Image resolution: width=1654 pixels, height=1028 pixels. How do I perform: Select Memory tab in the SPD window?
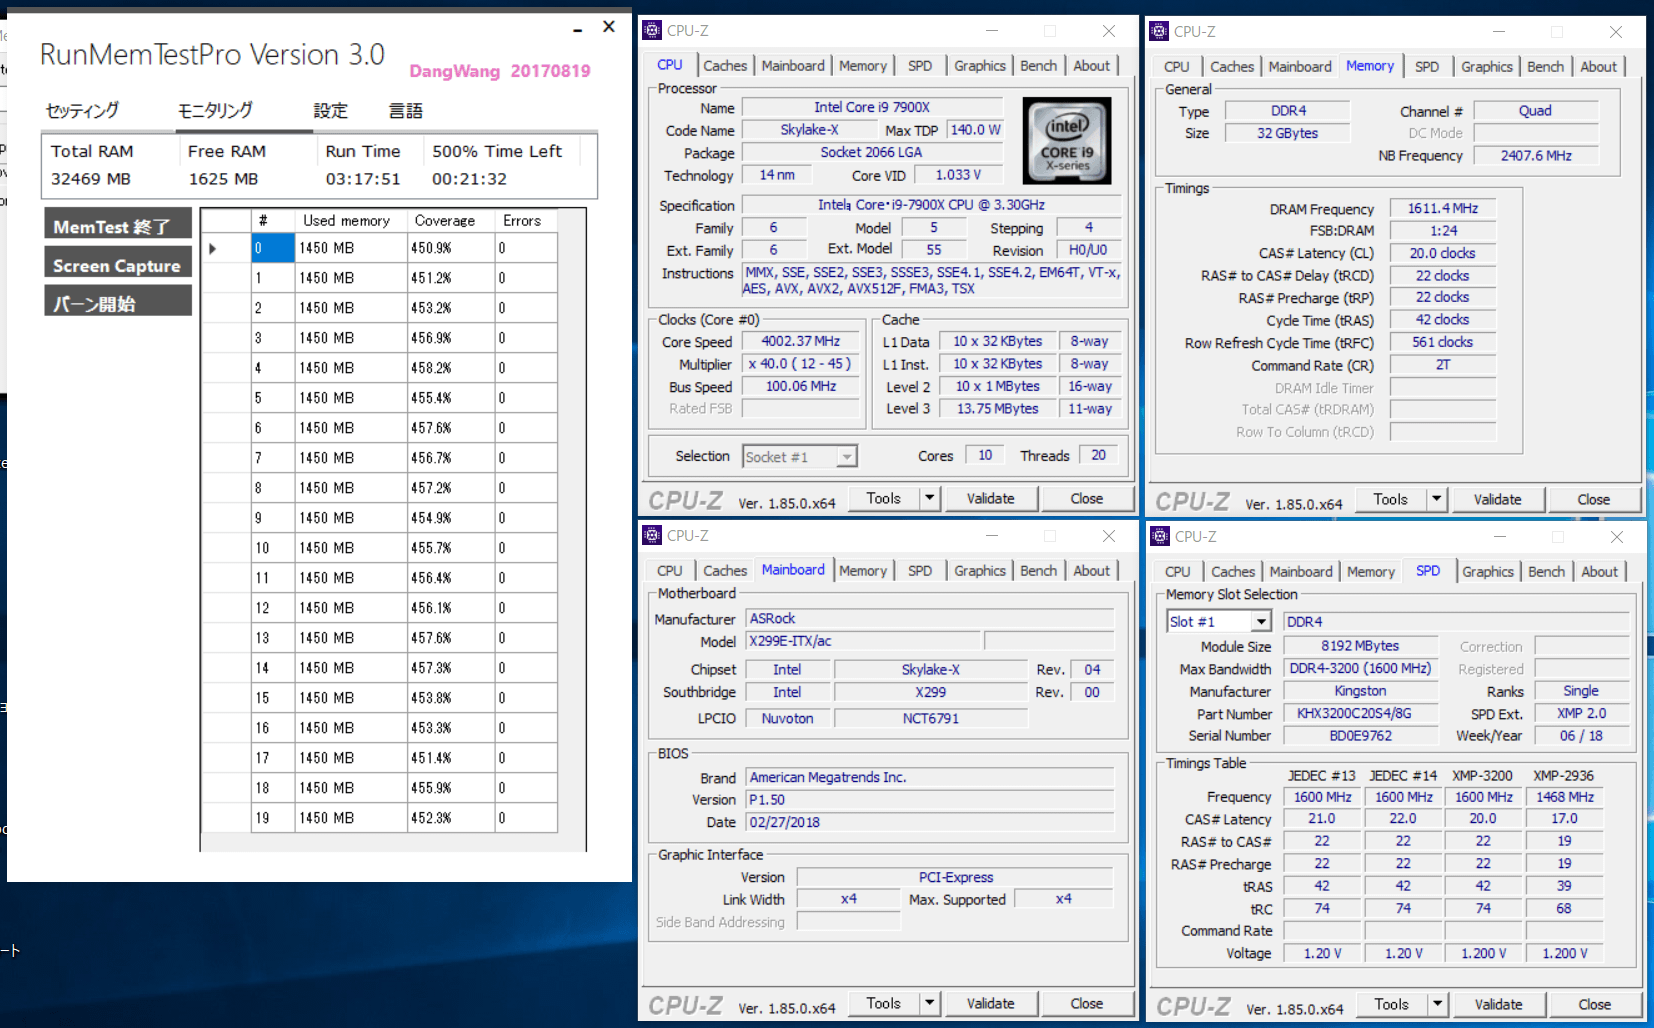click(x=1370, y=572)
